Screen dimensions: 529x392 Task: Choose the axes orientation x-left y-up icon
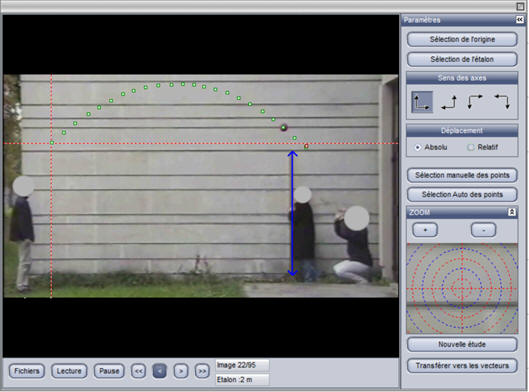click(449, 102)
